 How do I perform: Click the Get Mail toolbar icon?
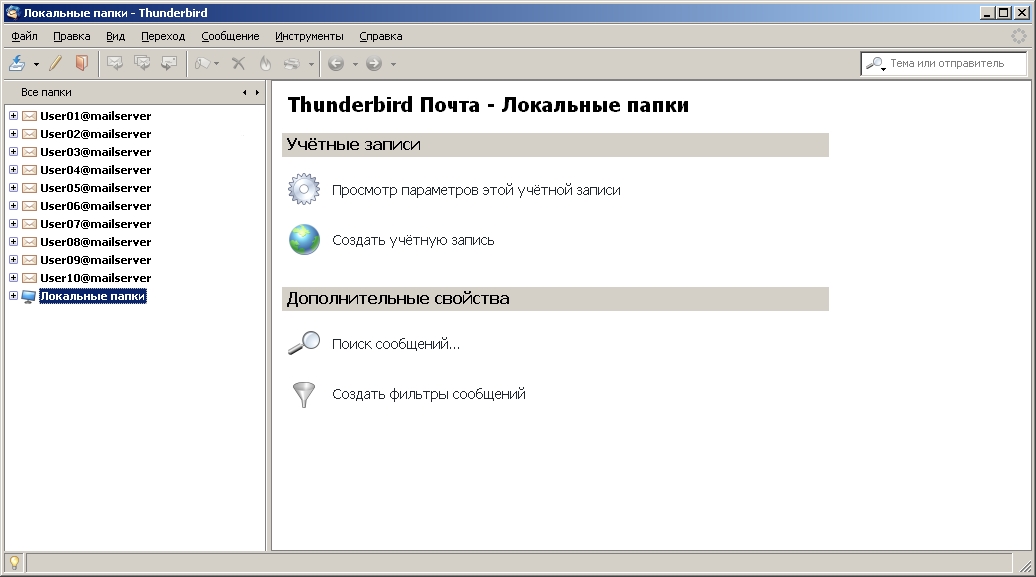tap(17, 63)
